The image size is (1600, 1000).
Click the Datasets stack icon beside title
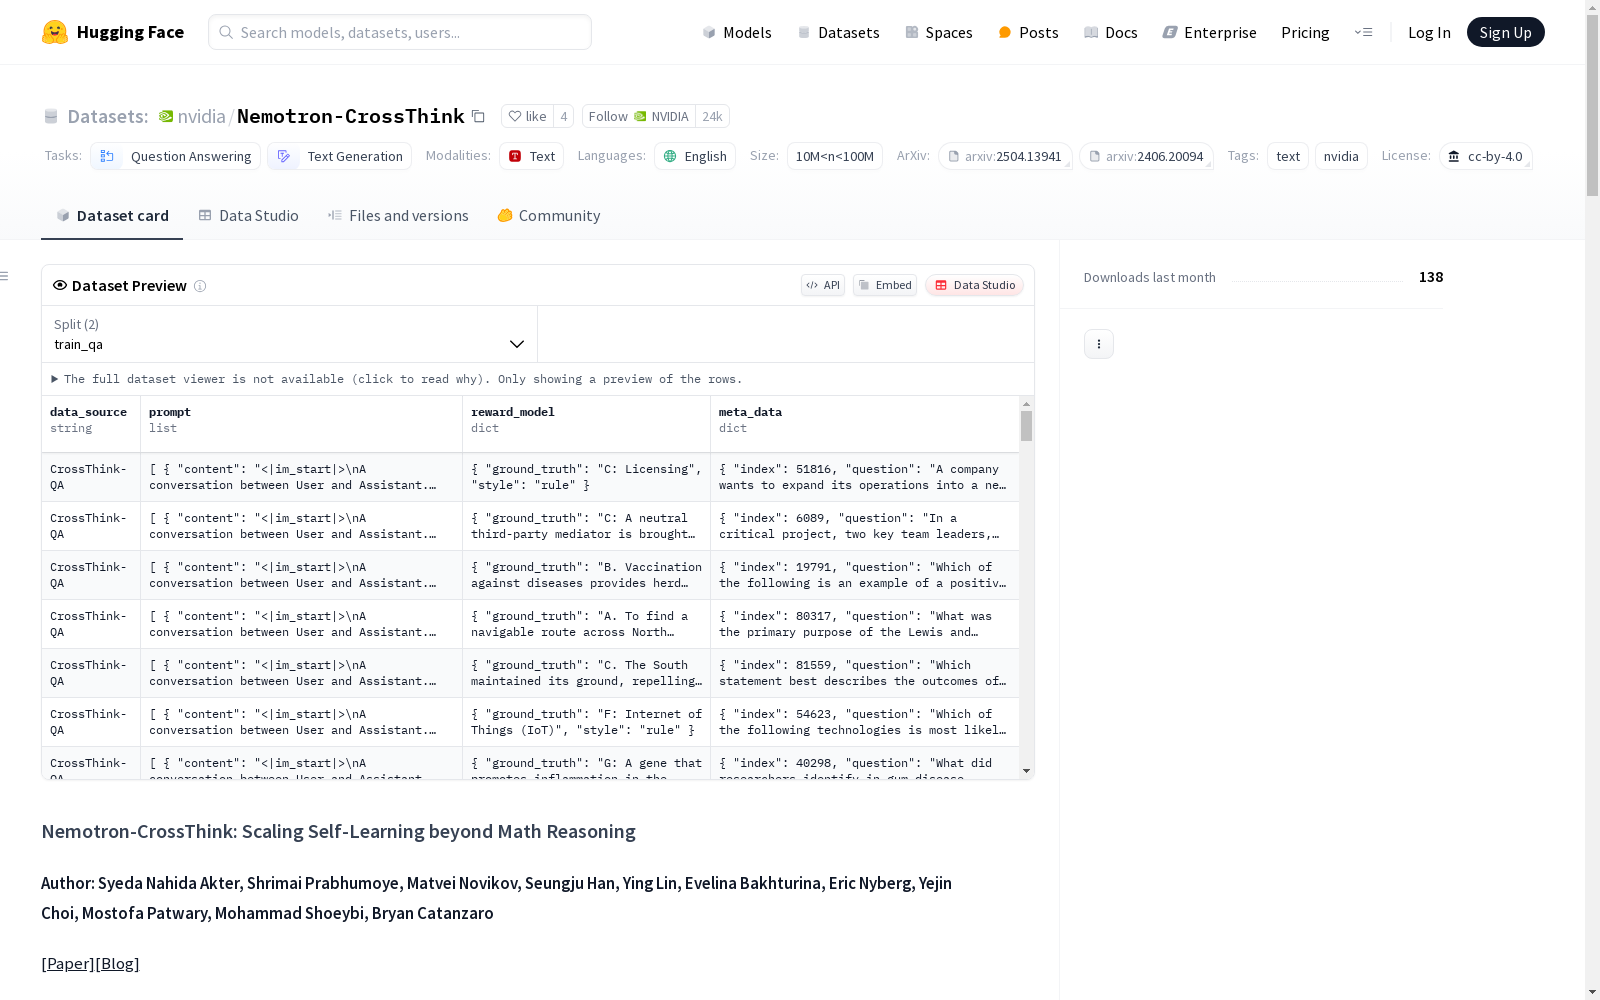51,117
